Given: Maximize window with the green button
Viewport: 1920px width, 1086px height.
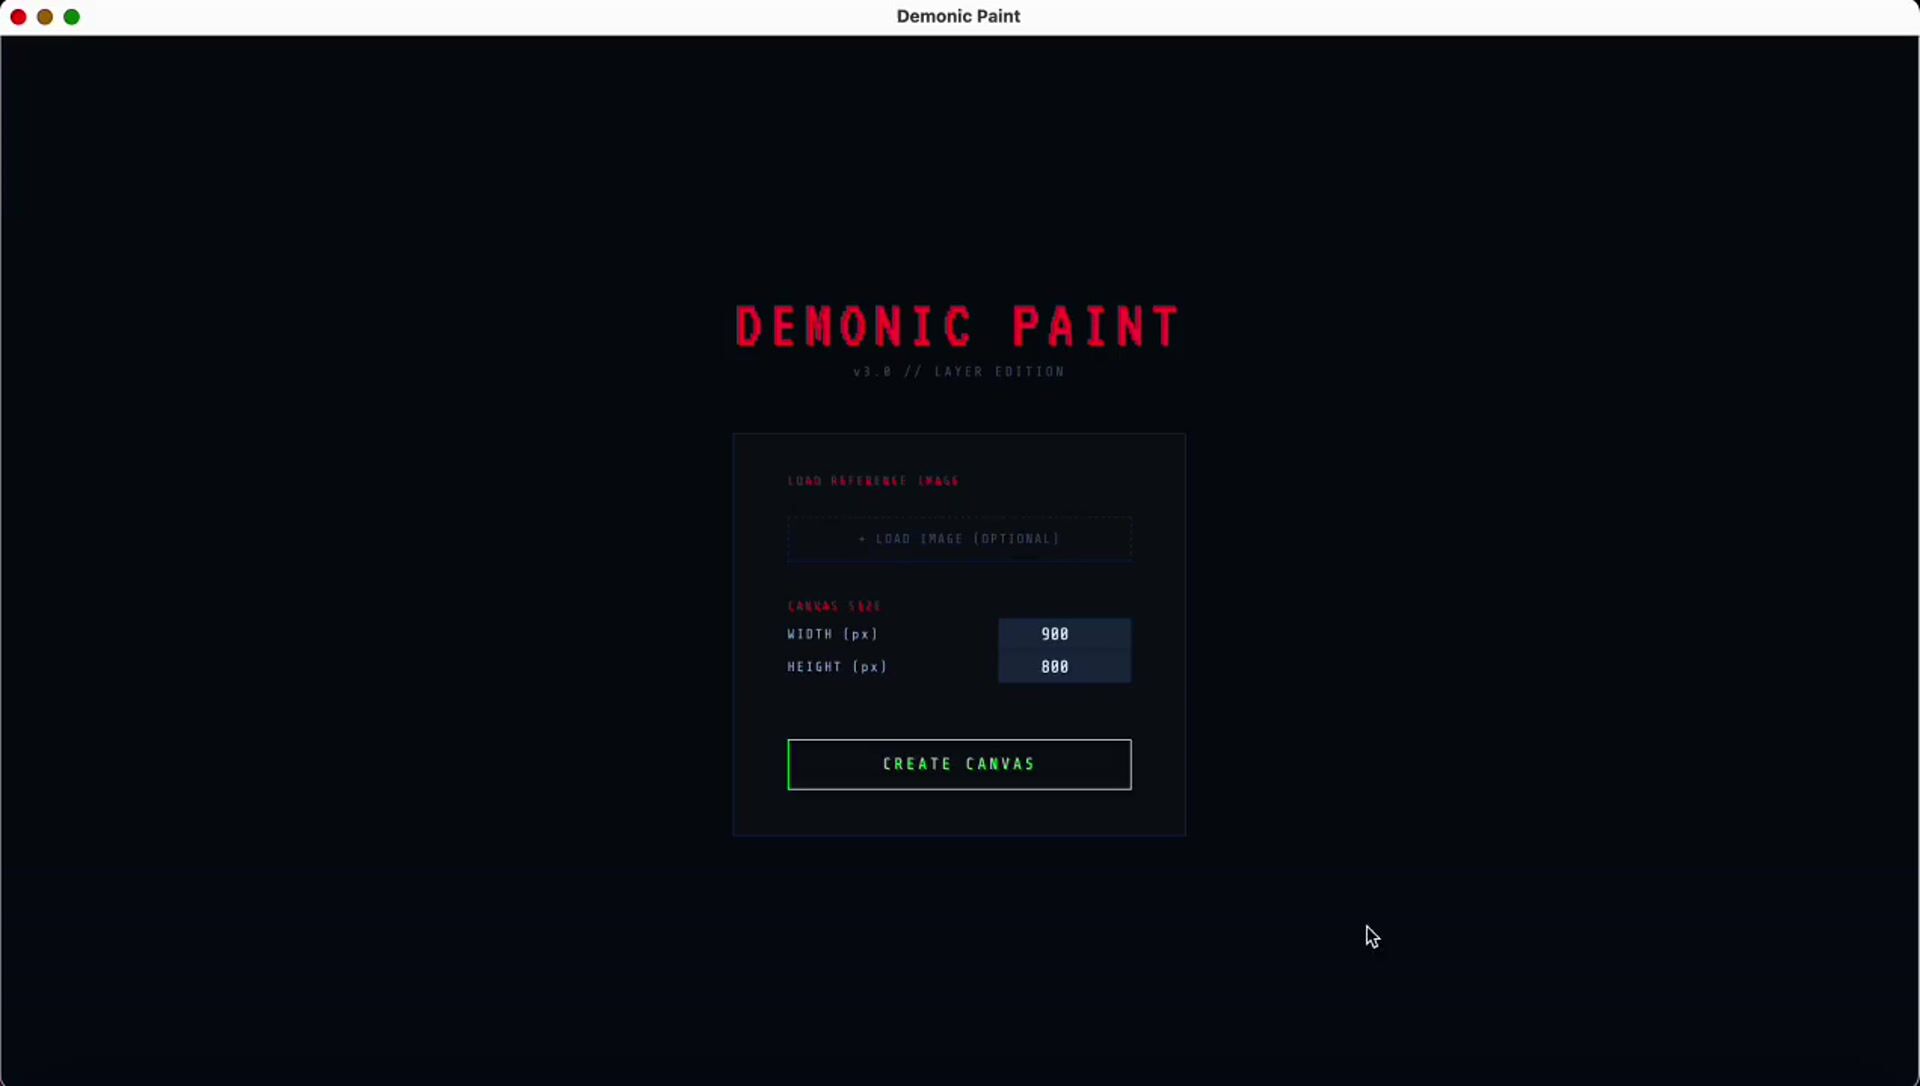Looking at the screenshot, I should (x=72, y=17).
